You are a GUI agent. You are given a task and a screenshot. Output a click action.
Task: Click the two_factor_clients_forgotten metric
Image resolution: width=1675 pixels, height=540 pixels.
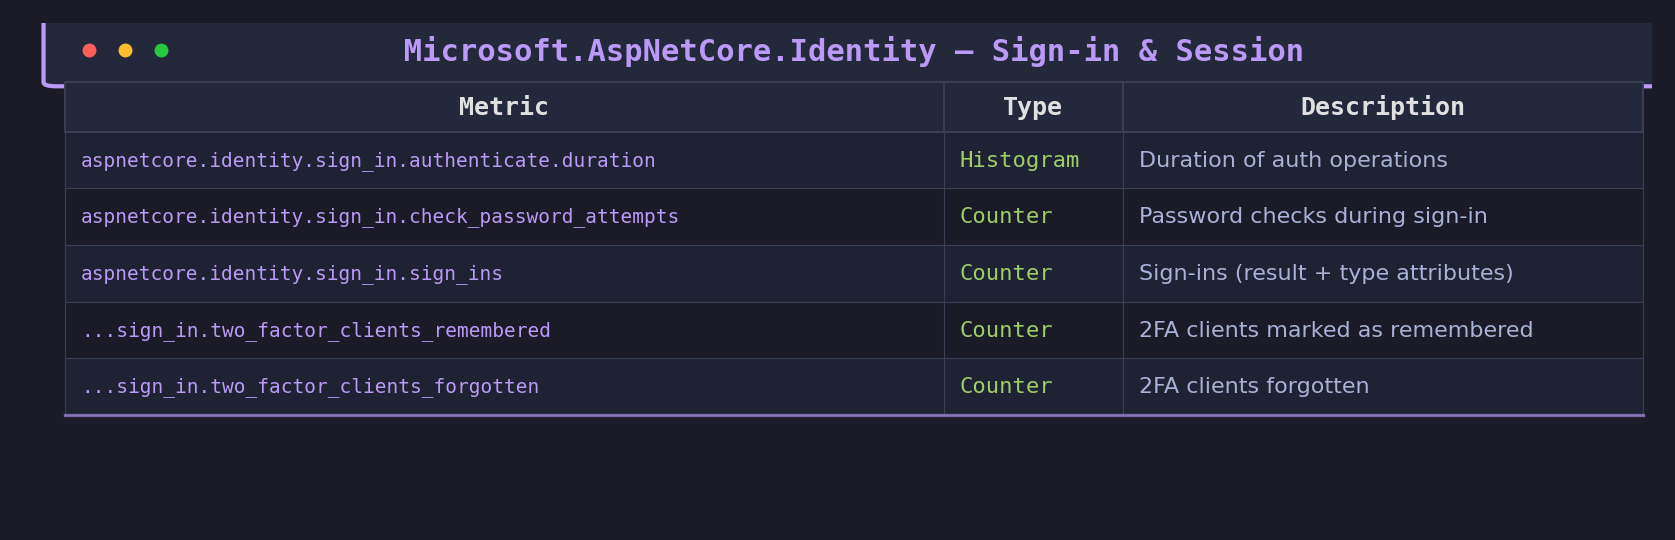tap(310, 387)
